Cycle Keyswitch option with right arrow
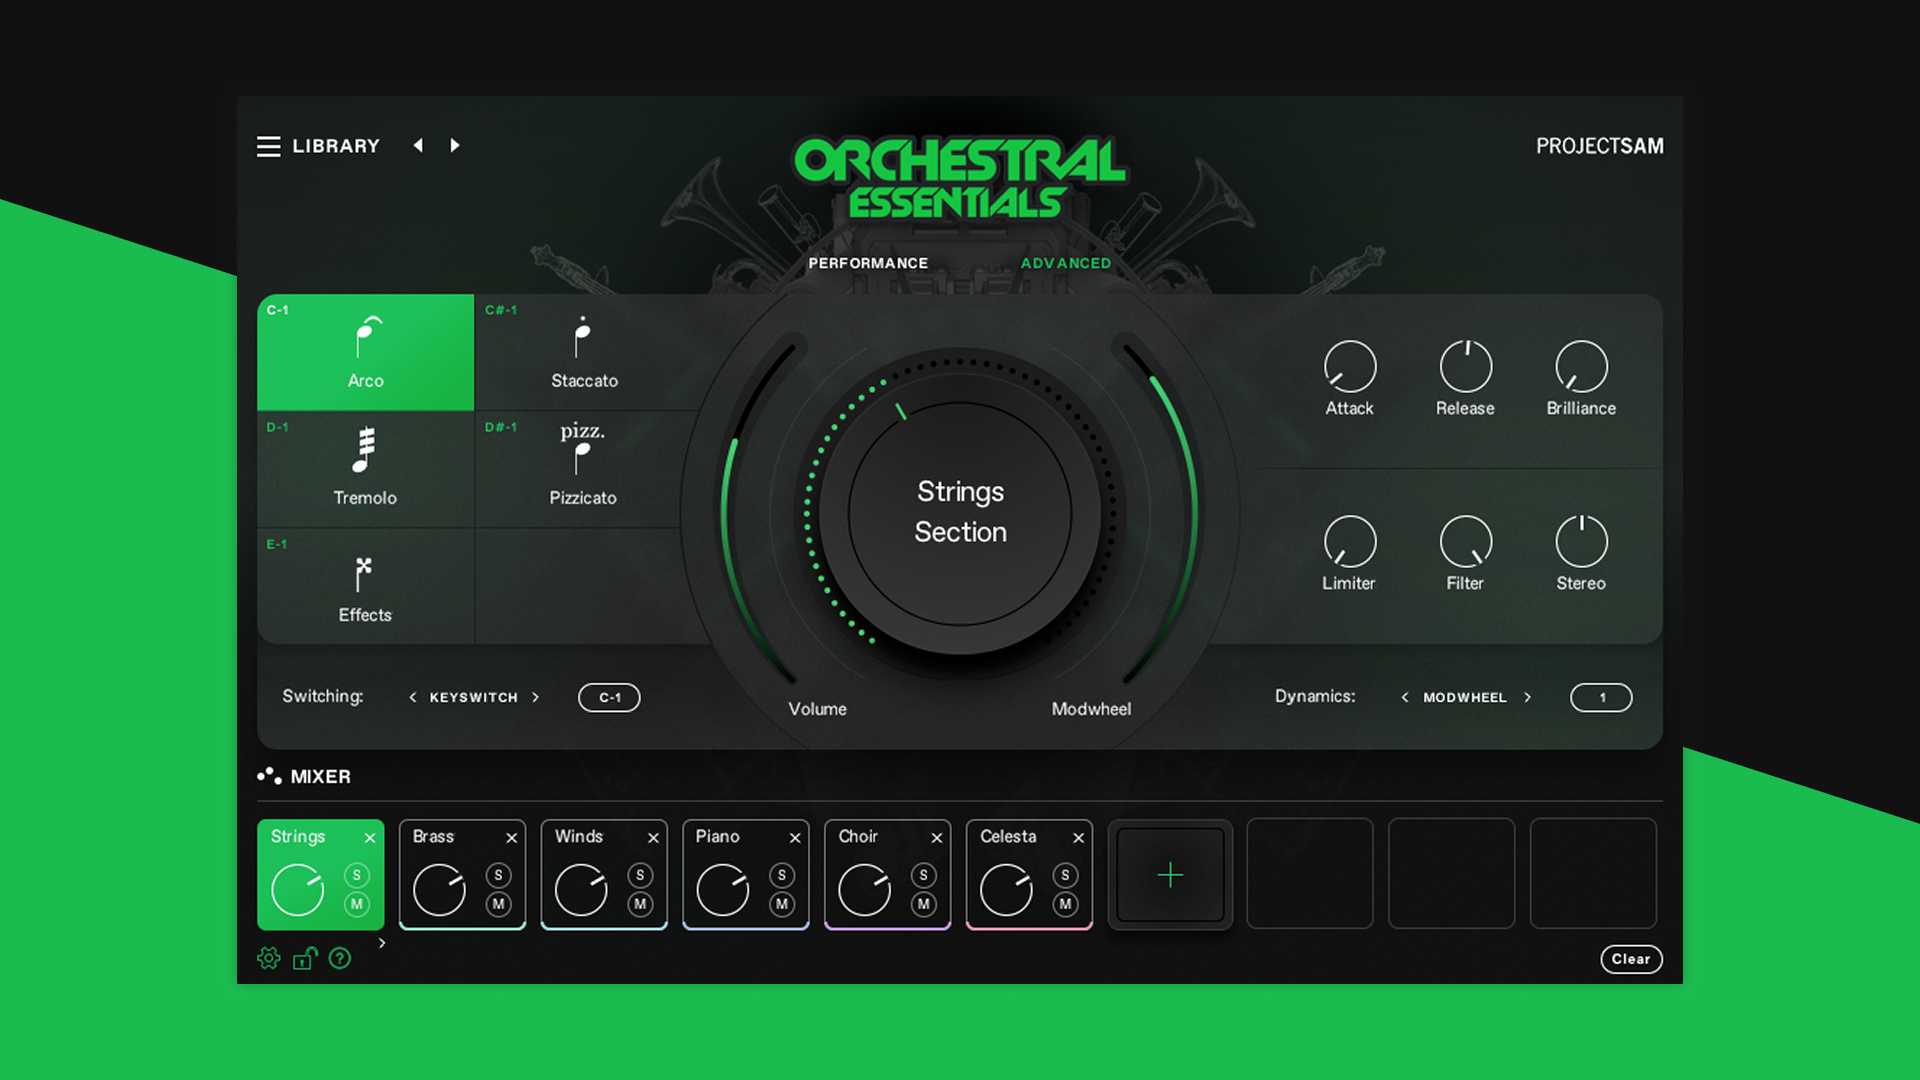Image resolution: width=1920 pixels, height=1080 pixels. click(x=537, y=697)
